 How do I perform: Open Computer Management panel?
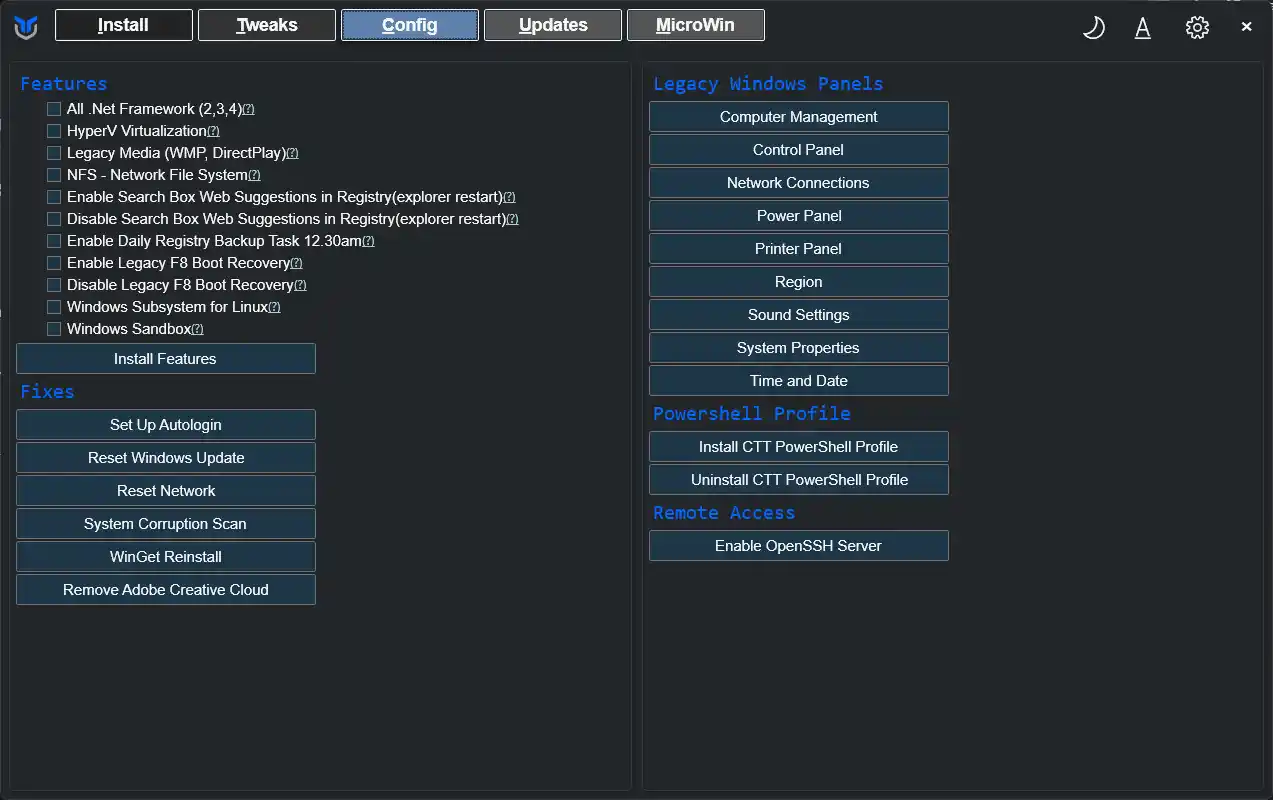point(799,117)
